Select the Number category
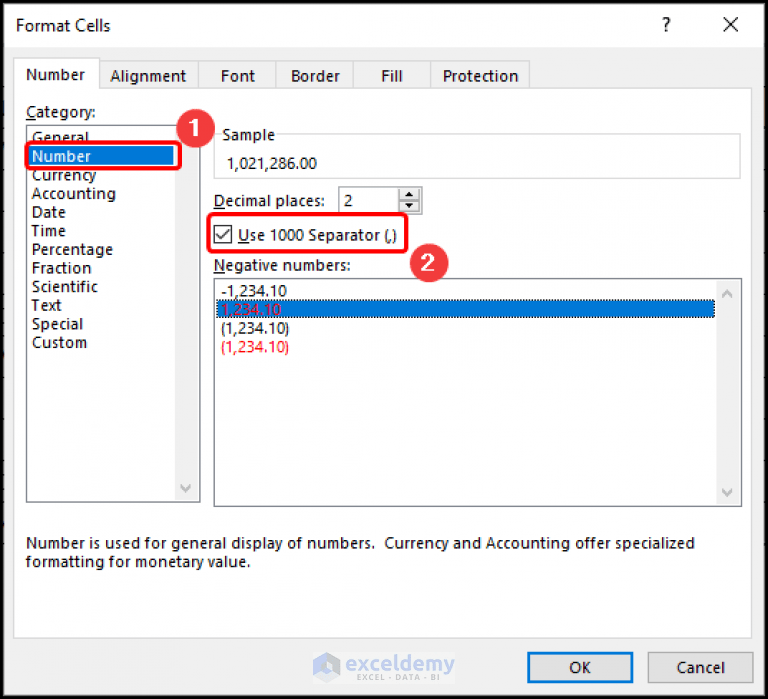The image size is (768, 699). click(x=101, y=156)
